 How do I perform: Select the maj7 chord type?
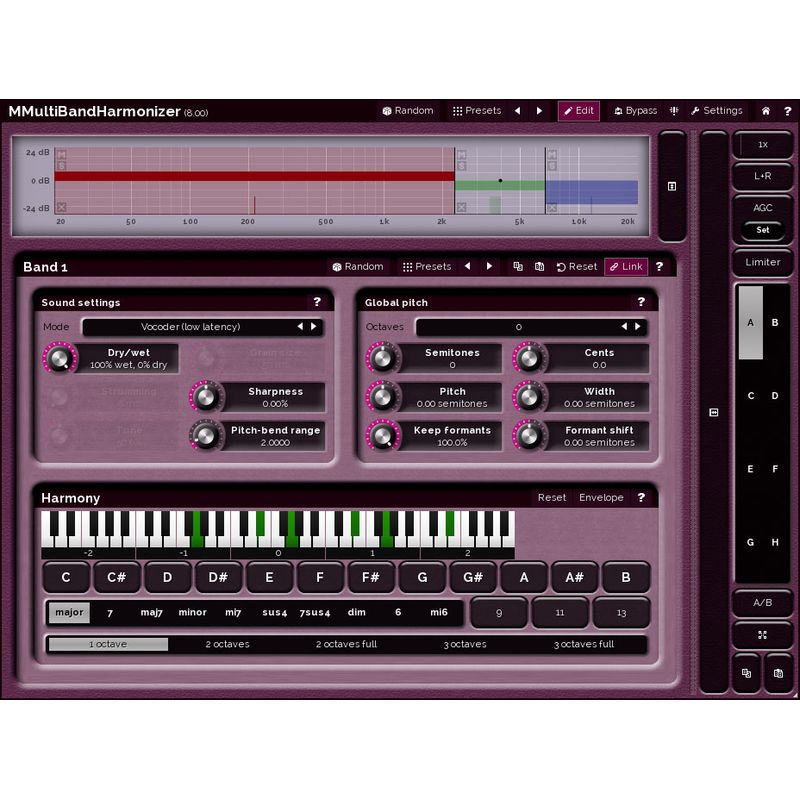coord(152,612)
